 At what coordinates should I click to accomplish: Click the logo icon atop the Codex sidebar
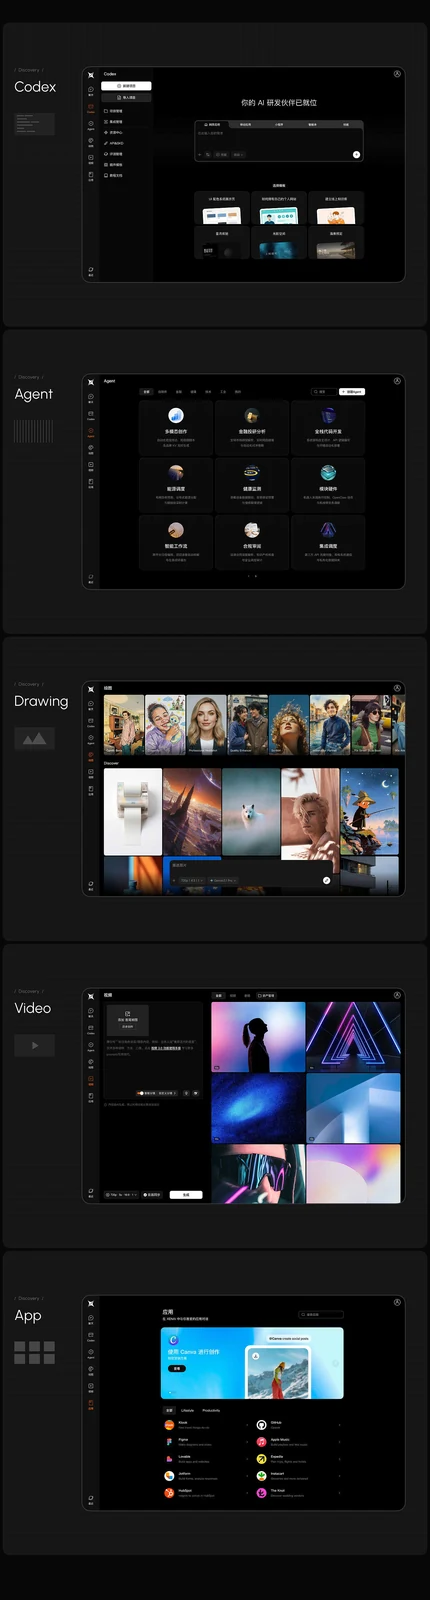pos(91,75)
